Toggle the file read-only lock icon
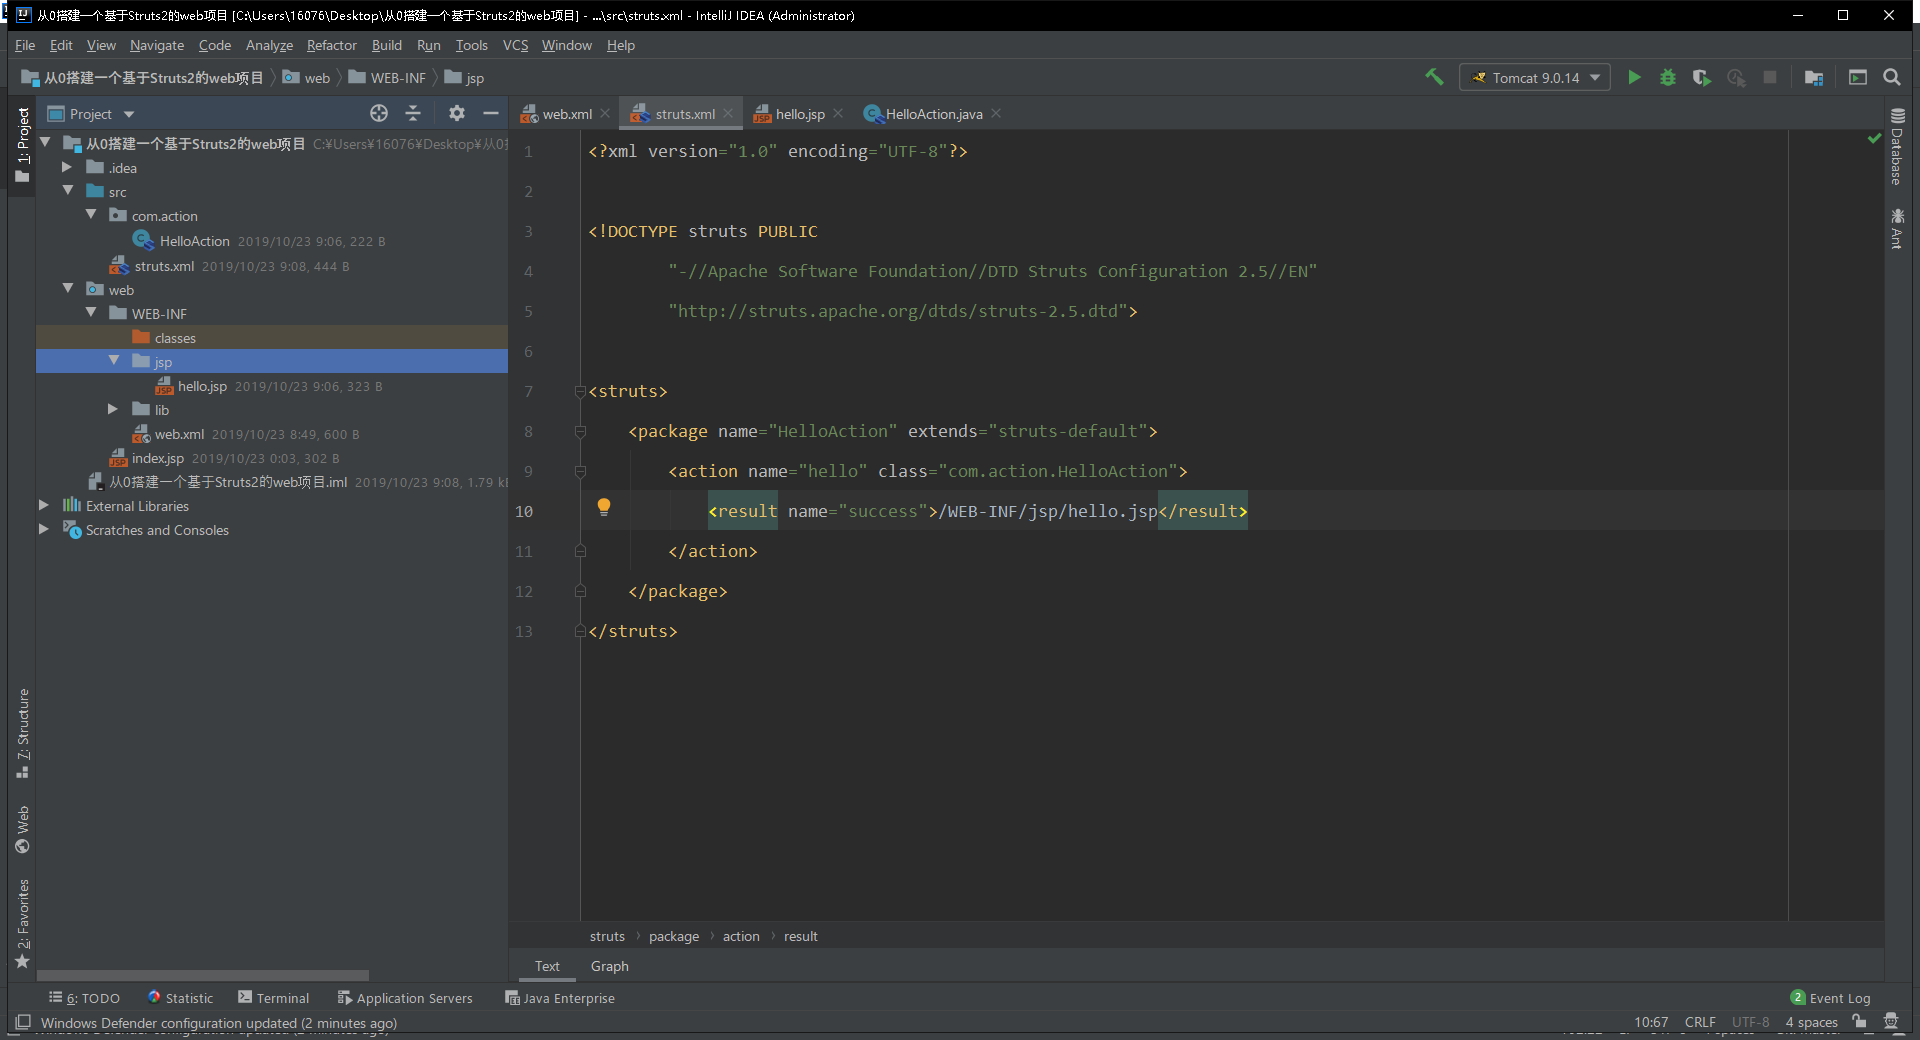 [1859, 1021]
